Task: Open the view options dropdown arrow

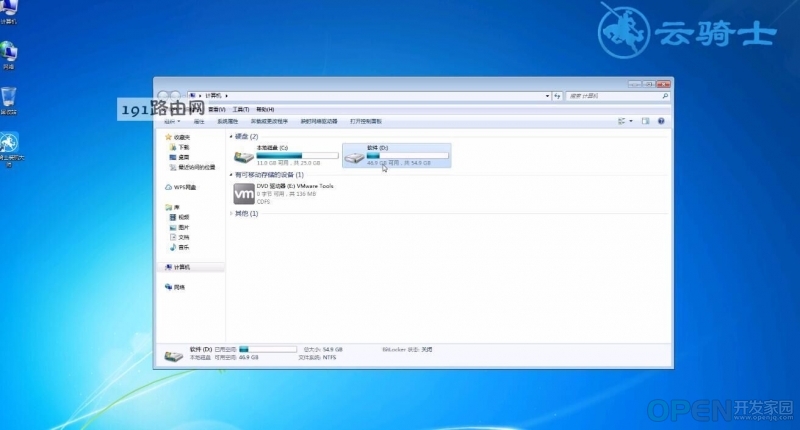Action: [631, 121]
